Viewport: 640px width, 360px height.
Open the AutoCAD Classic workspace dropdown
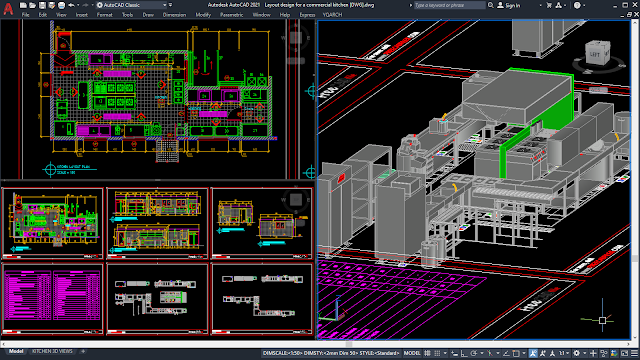click(132, 5)
